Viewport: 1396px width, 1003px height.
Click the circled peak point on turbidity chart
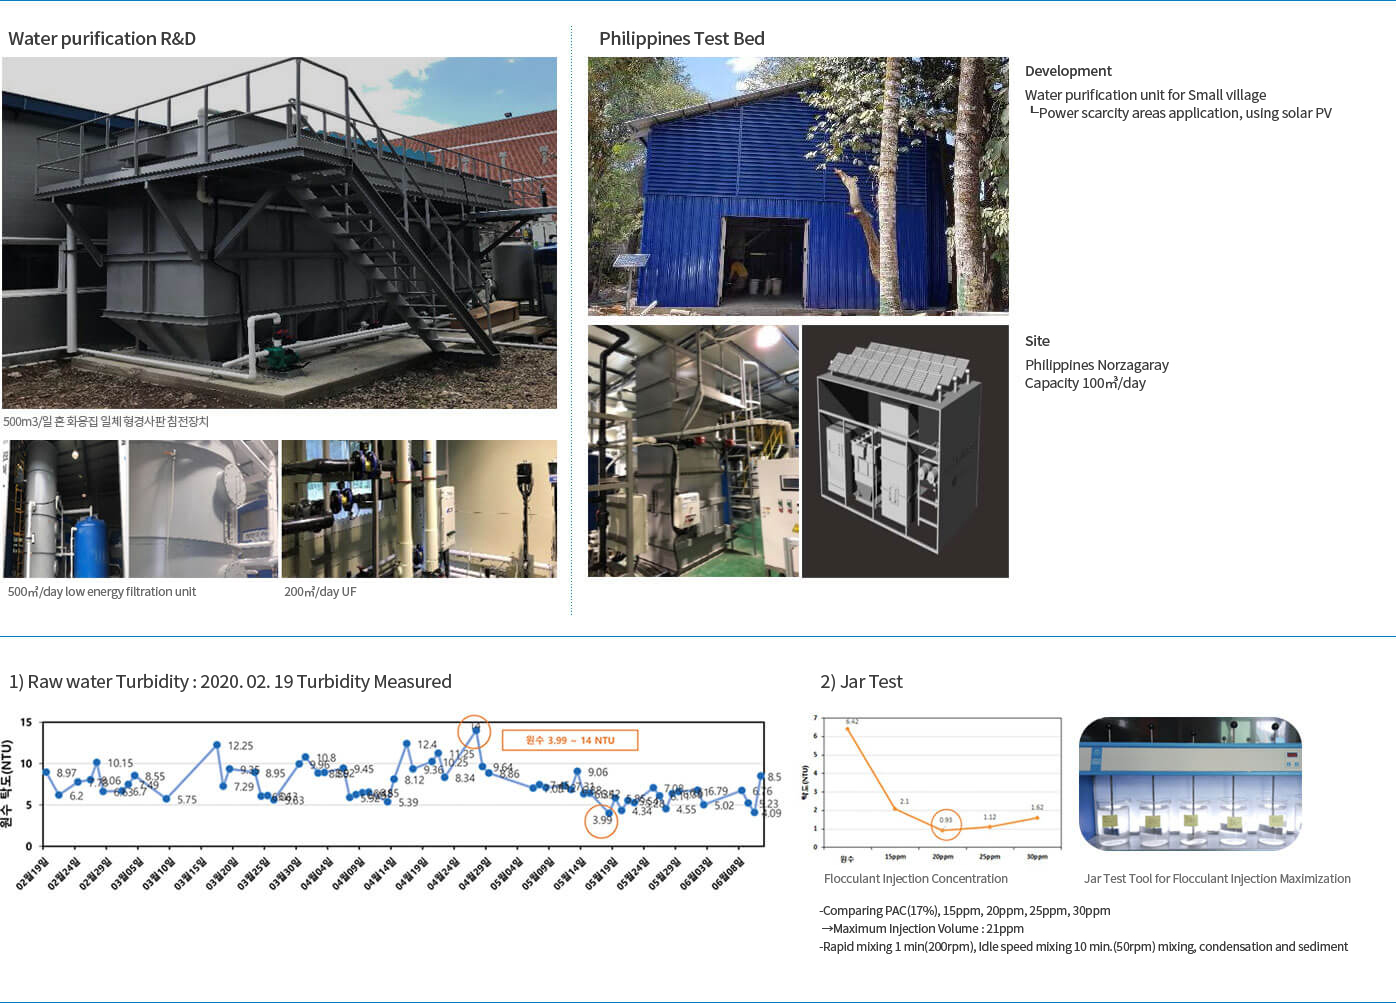tap(474, 730)
